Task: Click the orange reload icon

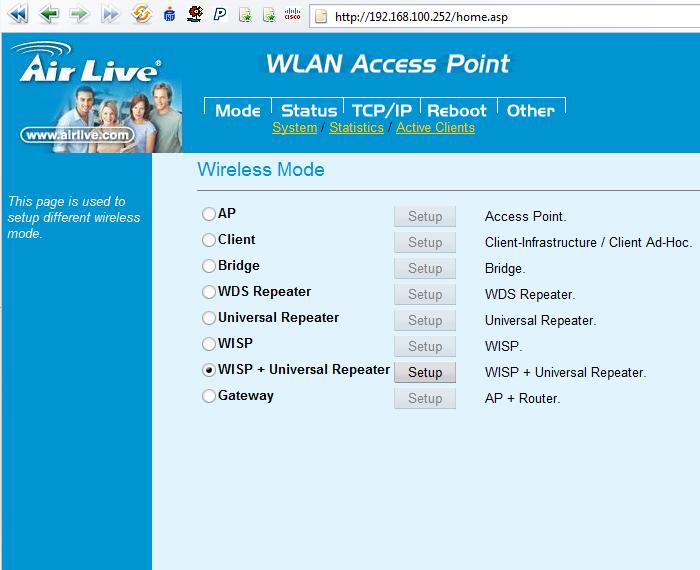Action: tap(142, 14)
